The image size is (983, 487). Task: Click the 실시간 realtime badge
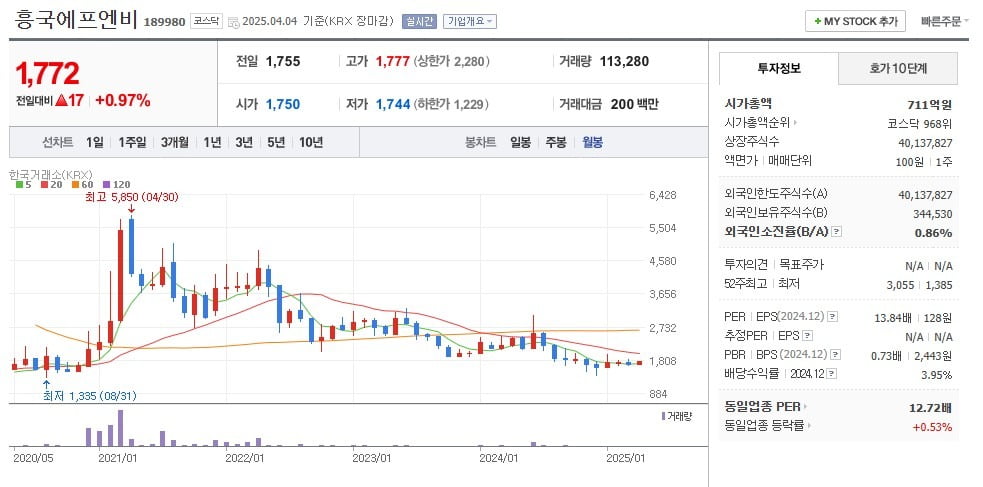[x=419, y=21]
